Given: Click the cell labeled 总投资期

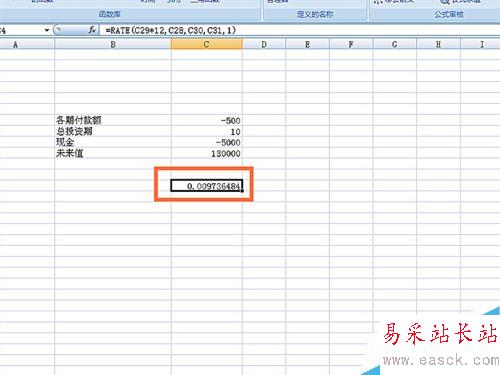Looking at the screenshot, I should (x=113, y=131).
